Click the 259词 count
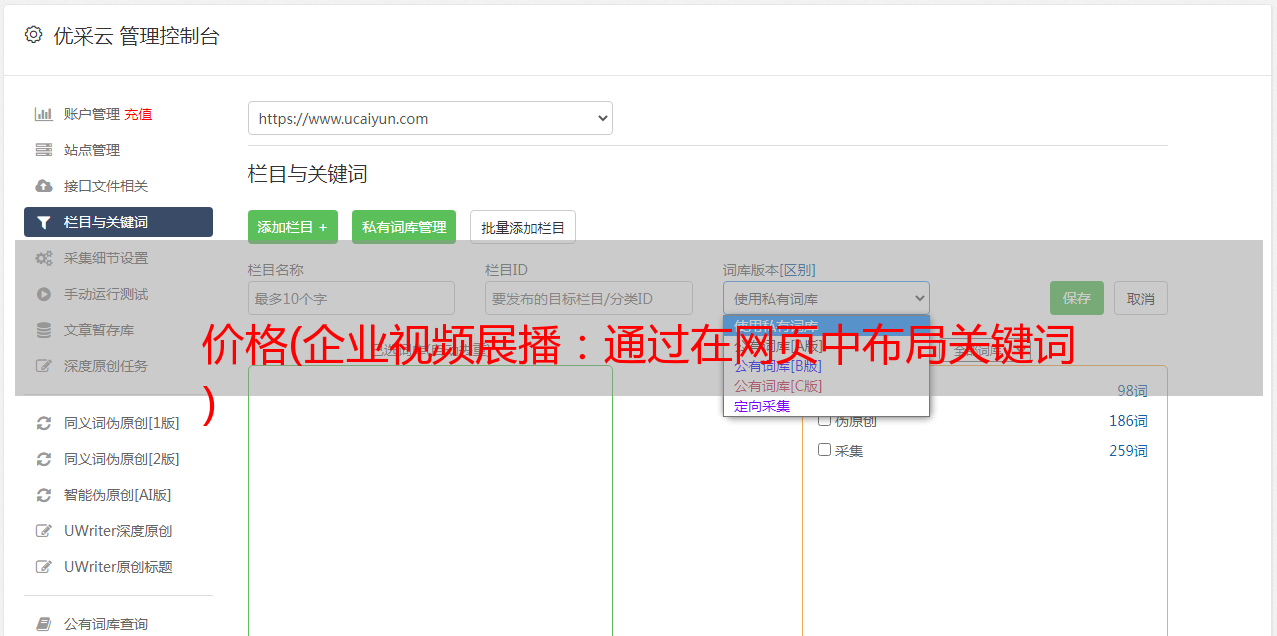 1128,451
